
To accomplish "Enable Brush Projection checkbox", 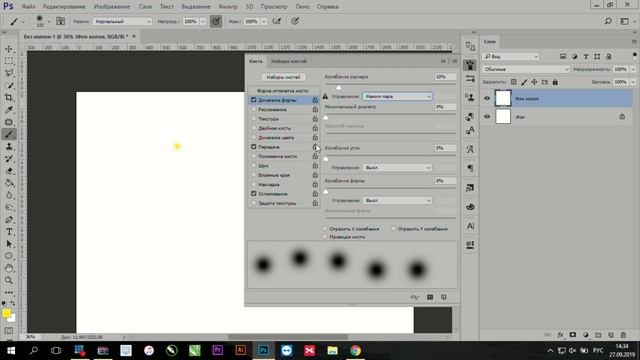I will click(325, 237).
